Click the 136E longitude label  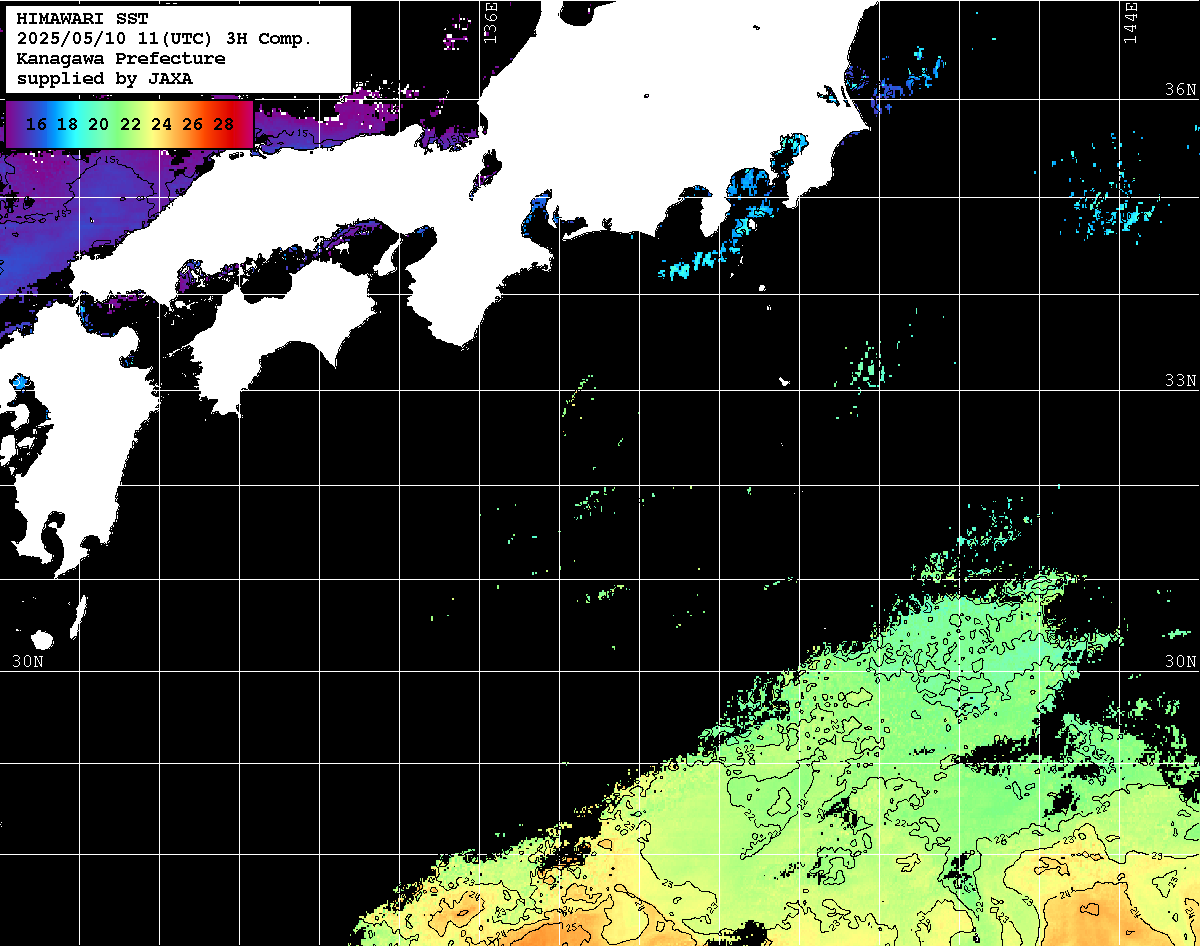490,22
